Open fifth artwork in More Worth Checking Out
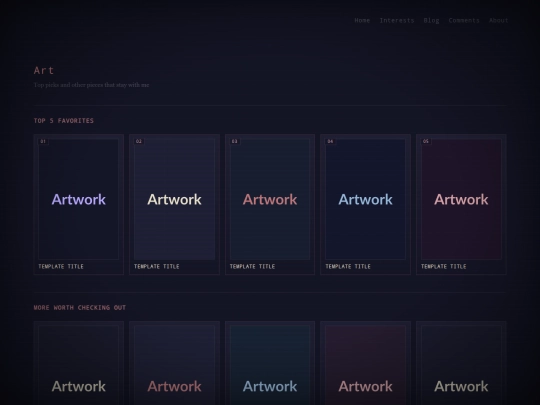The height and width of the screenshot is (405, 540). (461, 363)
